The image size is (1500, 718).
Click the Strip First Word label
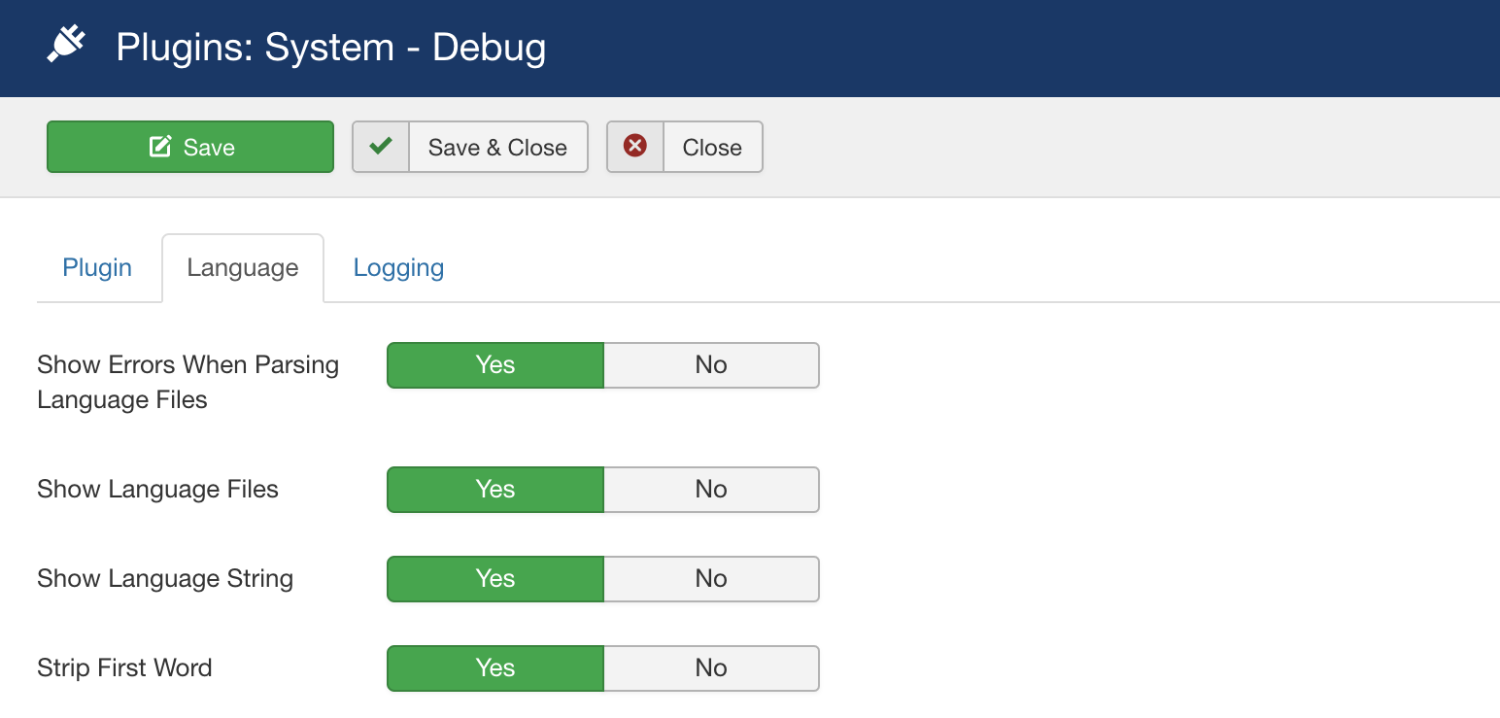124,668
